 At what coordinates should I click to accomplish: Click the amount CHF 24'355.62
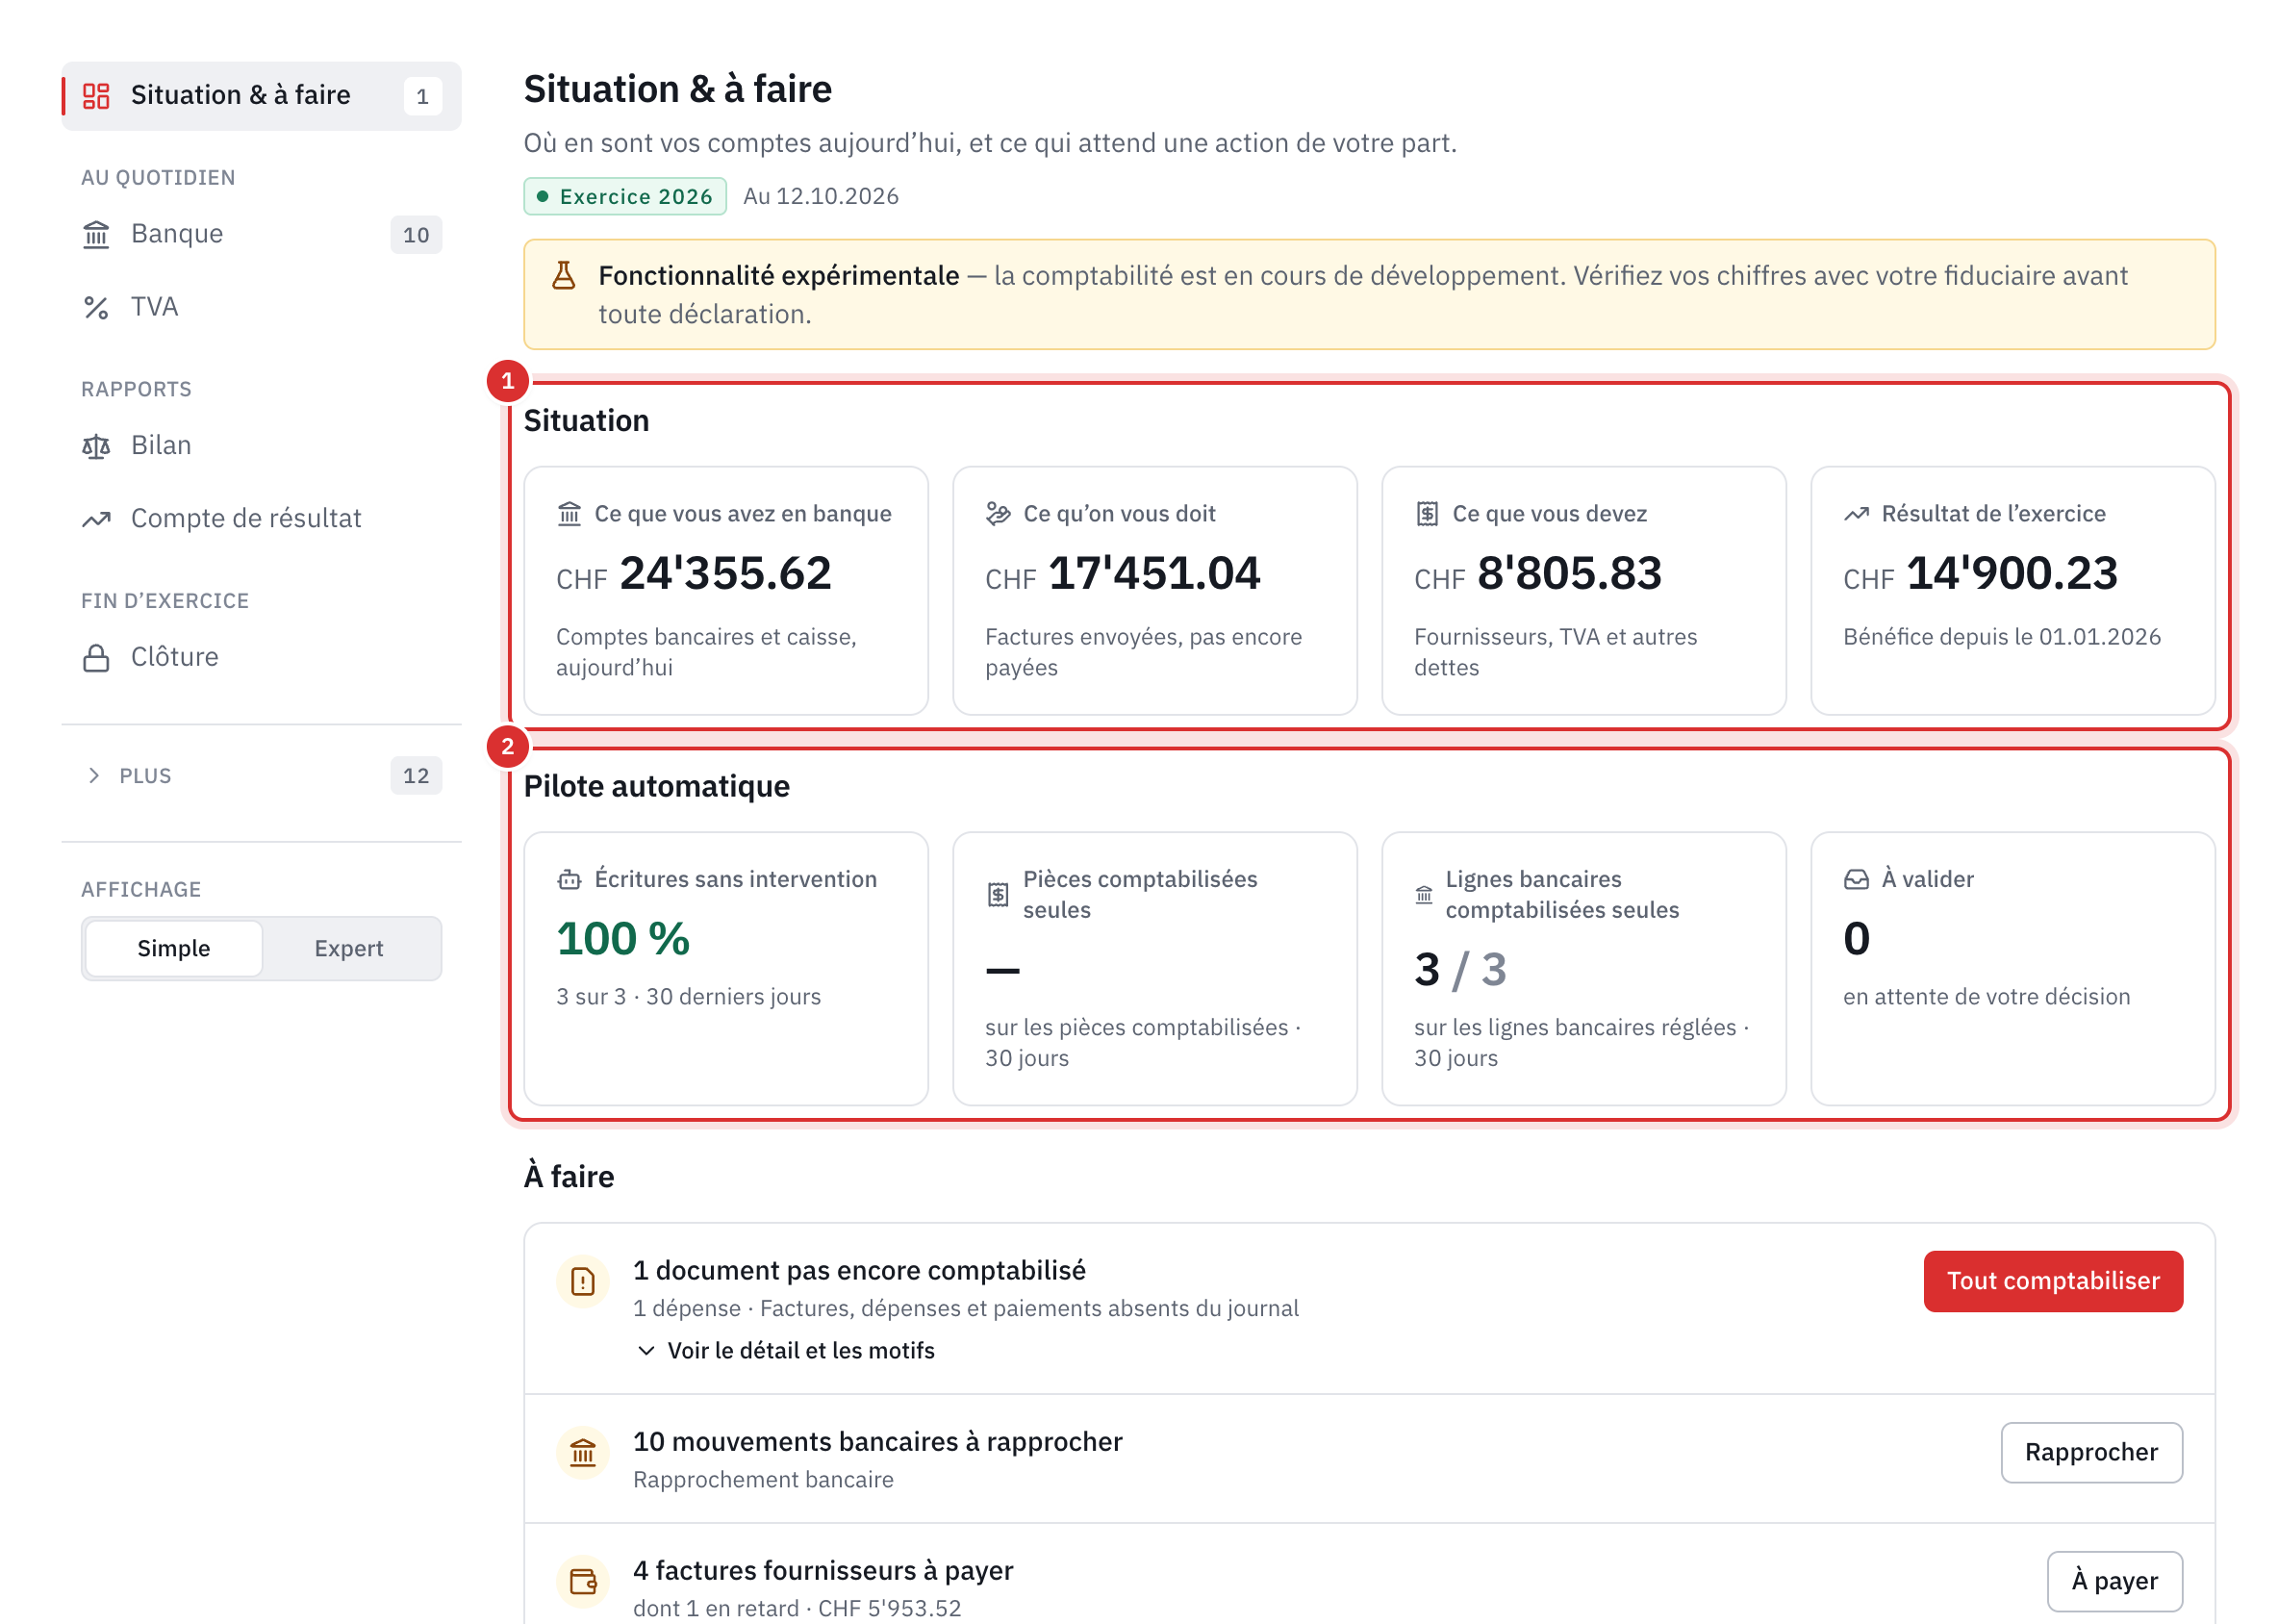[694, 574]
